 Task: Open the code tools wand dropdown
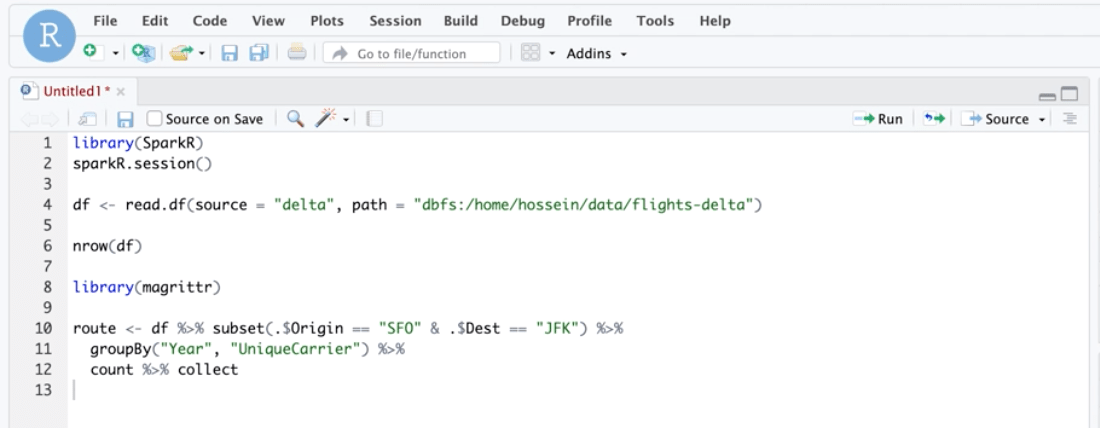point(346,119)
